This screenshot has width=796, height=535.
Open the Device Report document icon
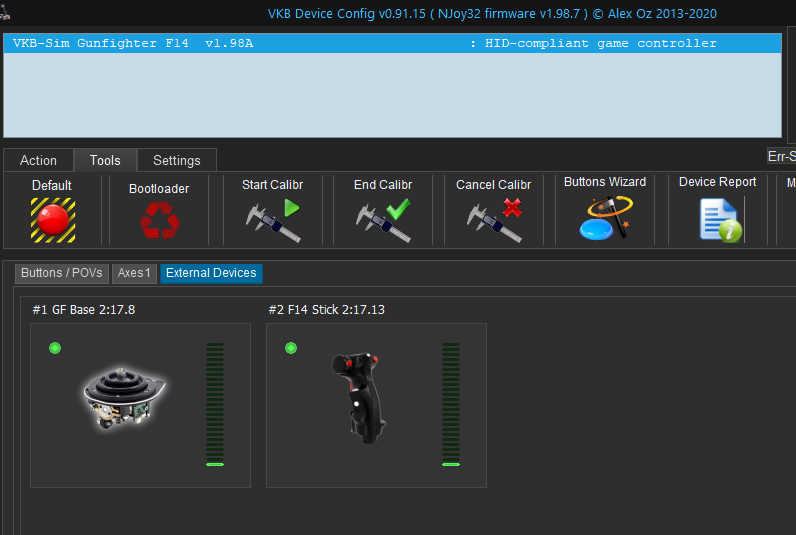pyautogui.click(x=720, y=220)
